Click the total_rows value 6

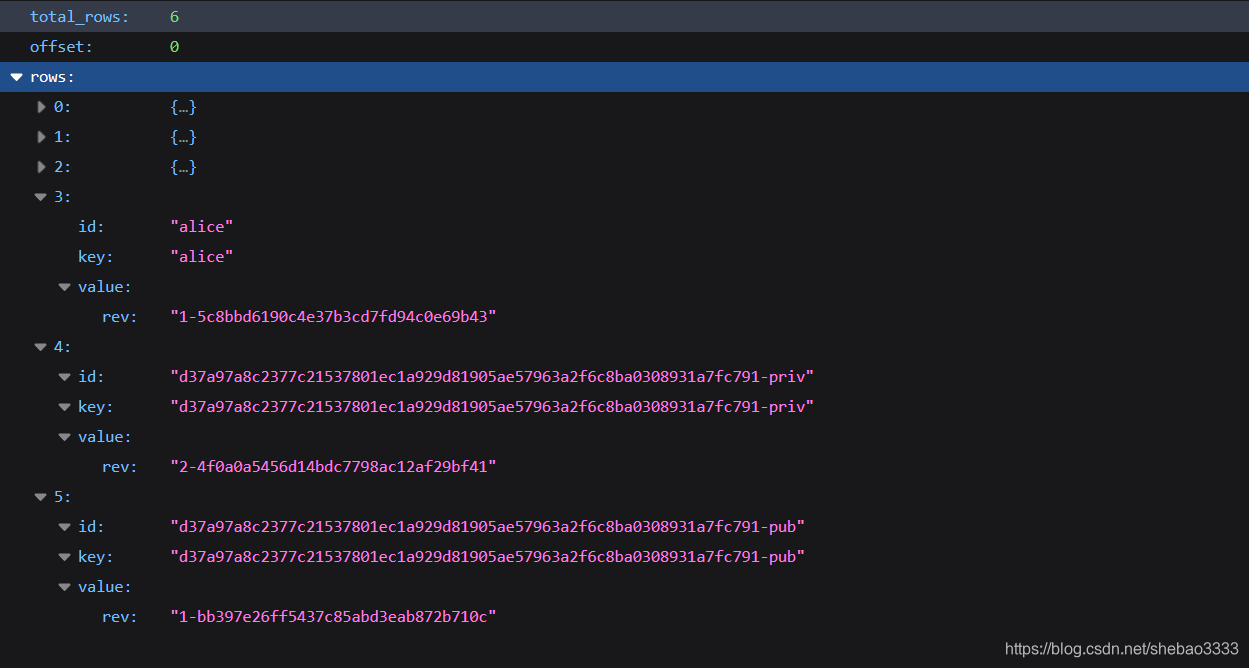pyautogui.click(x=174, y=17)
